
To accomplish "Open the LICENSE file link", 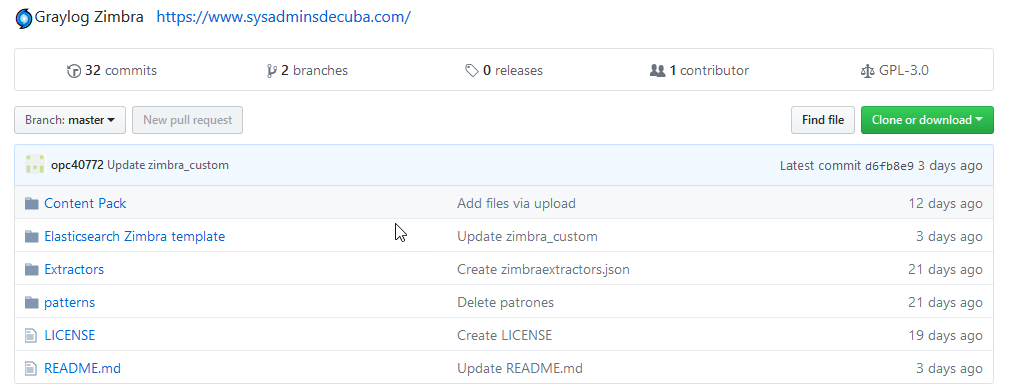I will (x=70, y=336).
